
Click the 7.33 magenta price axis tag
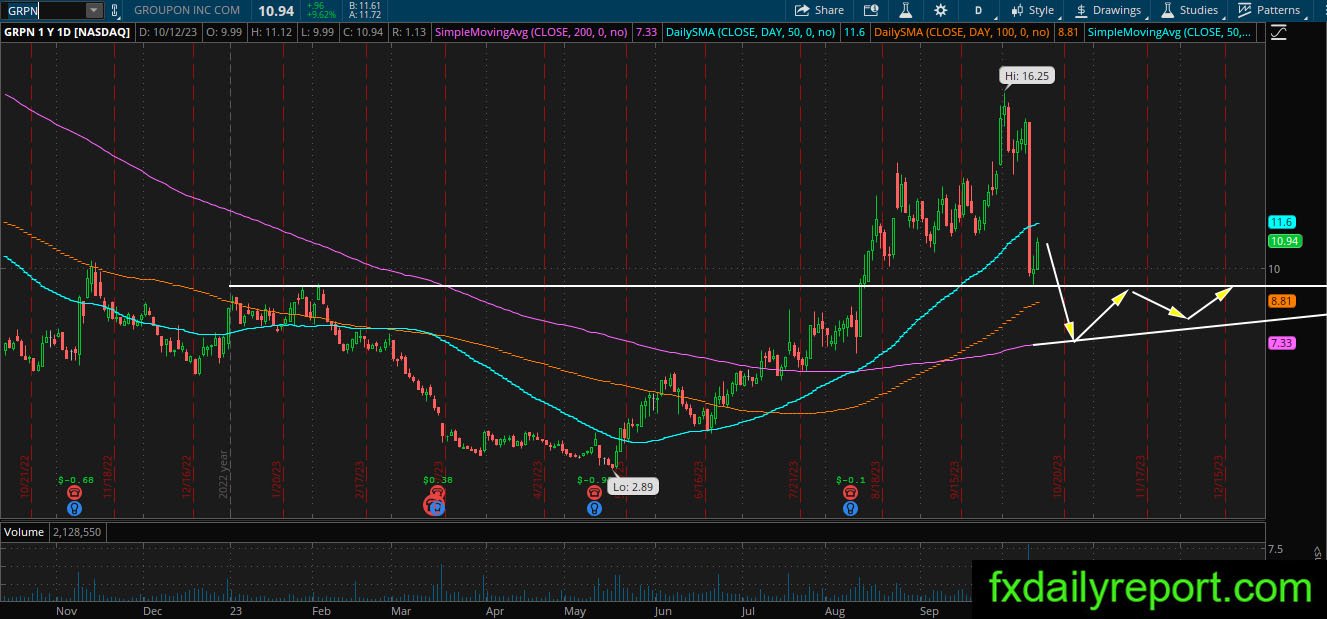[1282, 342]
